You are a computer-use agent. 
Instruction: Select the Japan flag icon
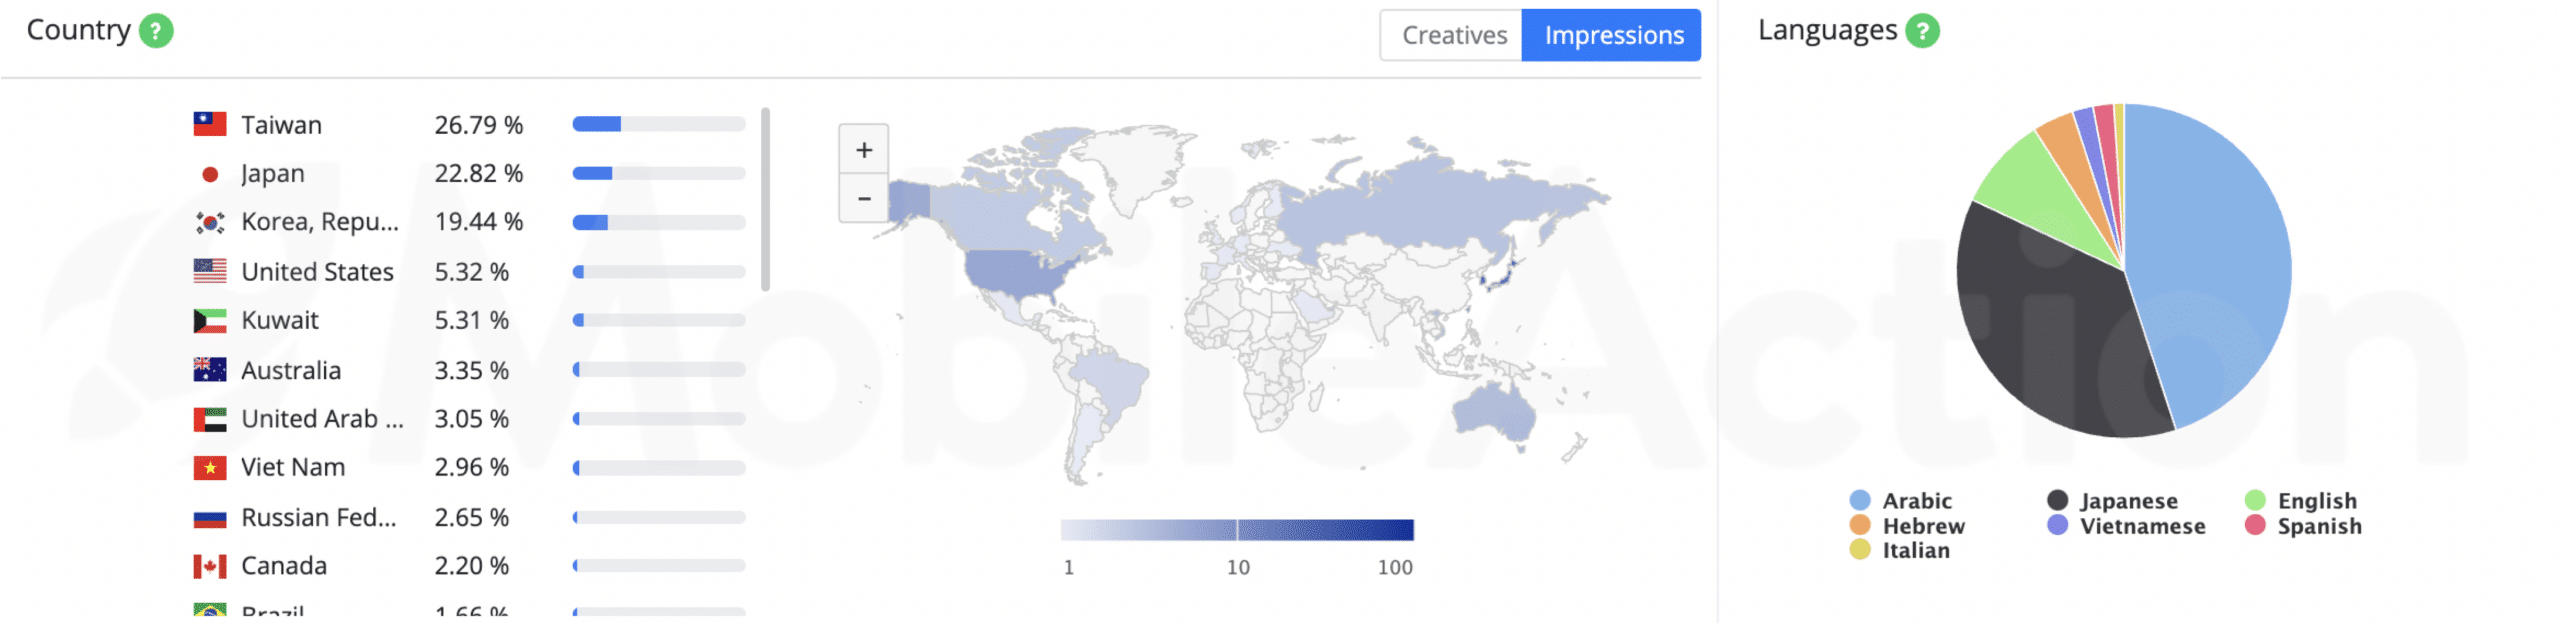pyautogui.click(x=209, y=174)
